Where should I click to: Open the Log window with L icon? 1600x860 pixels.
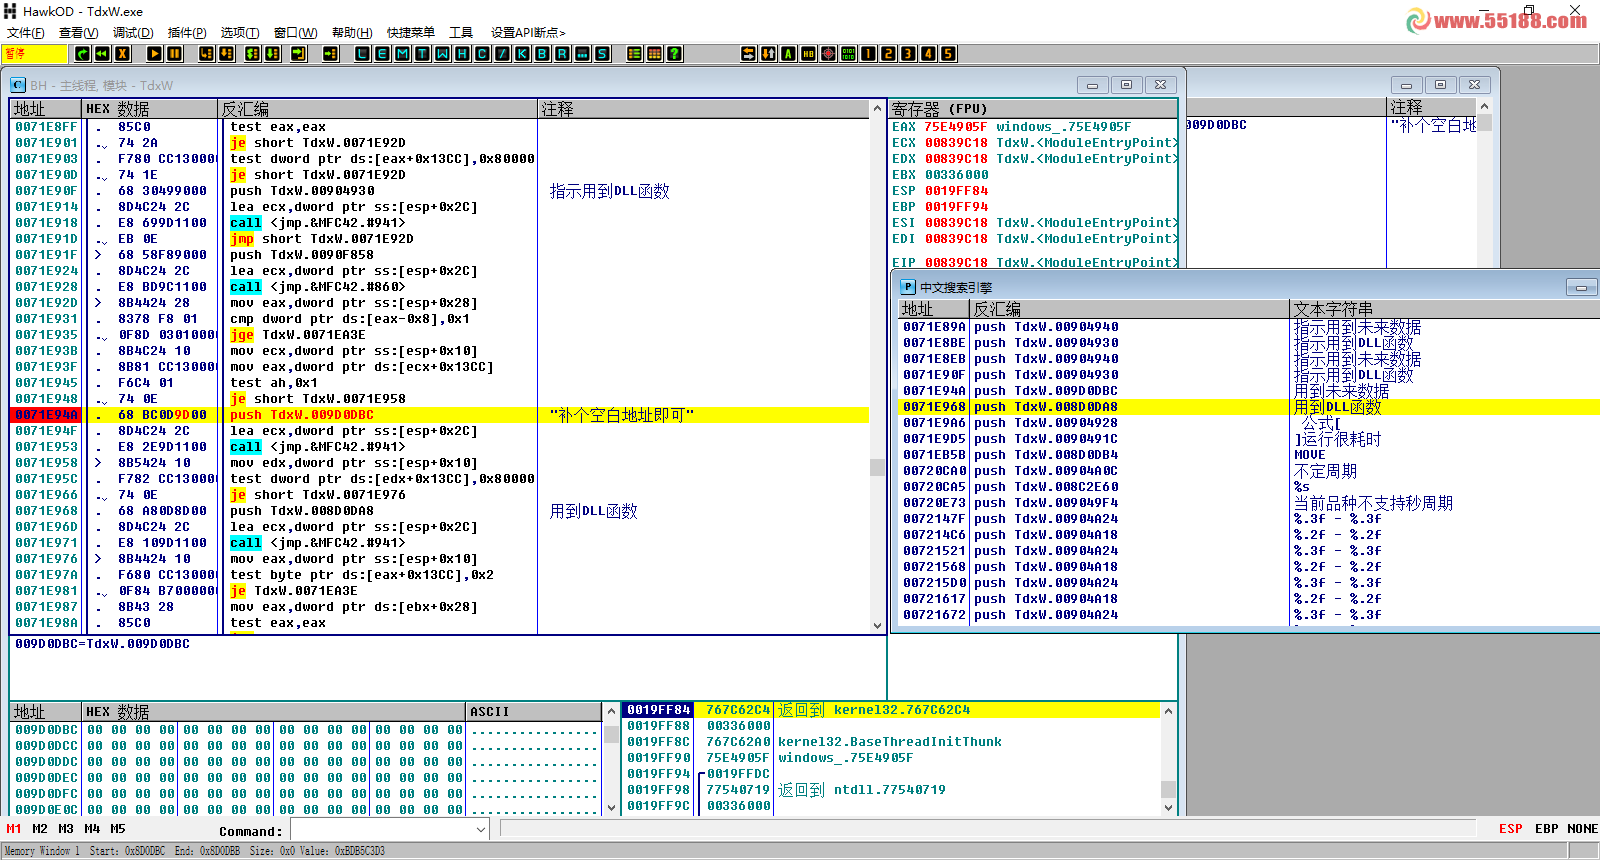(x=362, y=54)
